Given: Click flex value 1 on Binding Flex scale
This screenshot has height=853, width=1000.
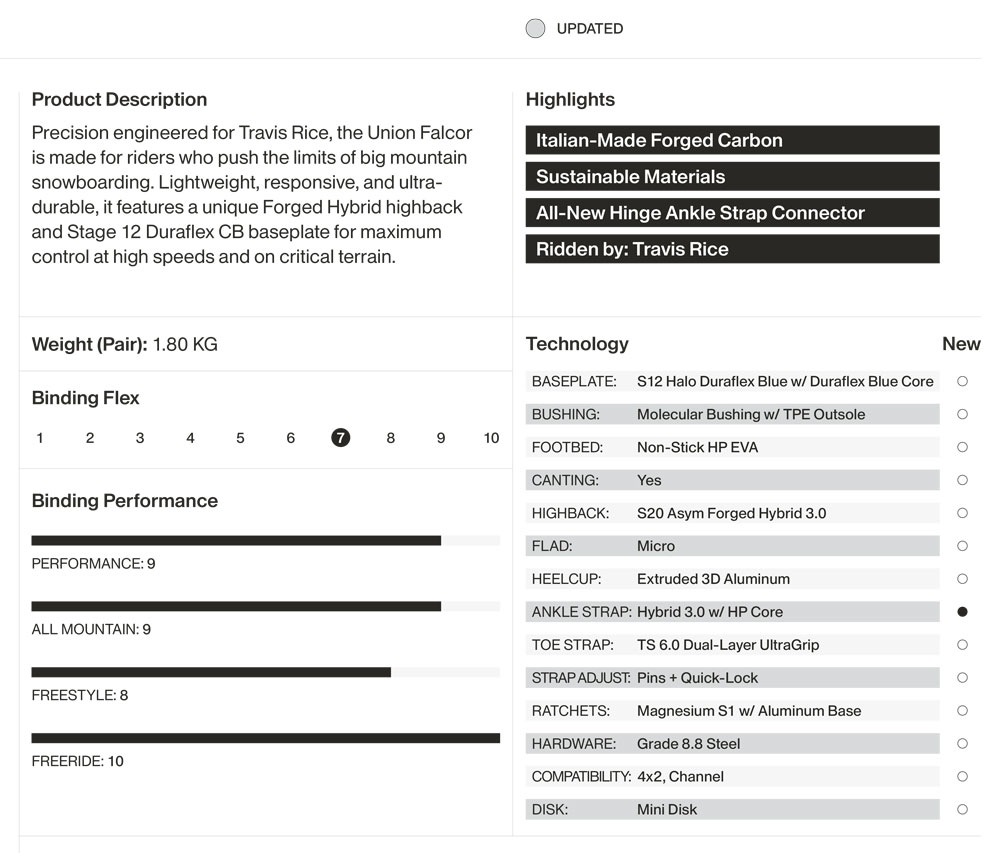Looking at the screenshot, I should click(x=40, y=438).
